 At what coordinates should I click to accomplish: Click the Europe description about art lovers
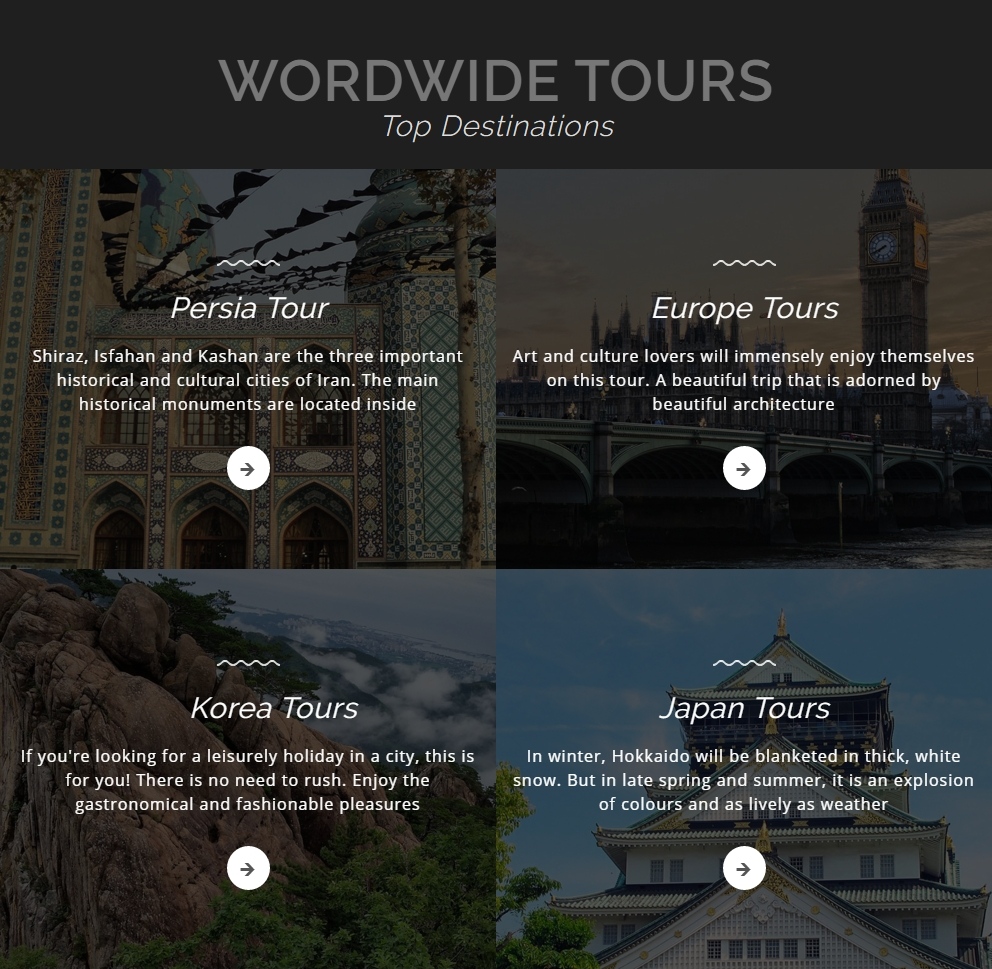pos(743,380)
